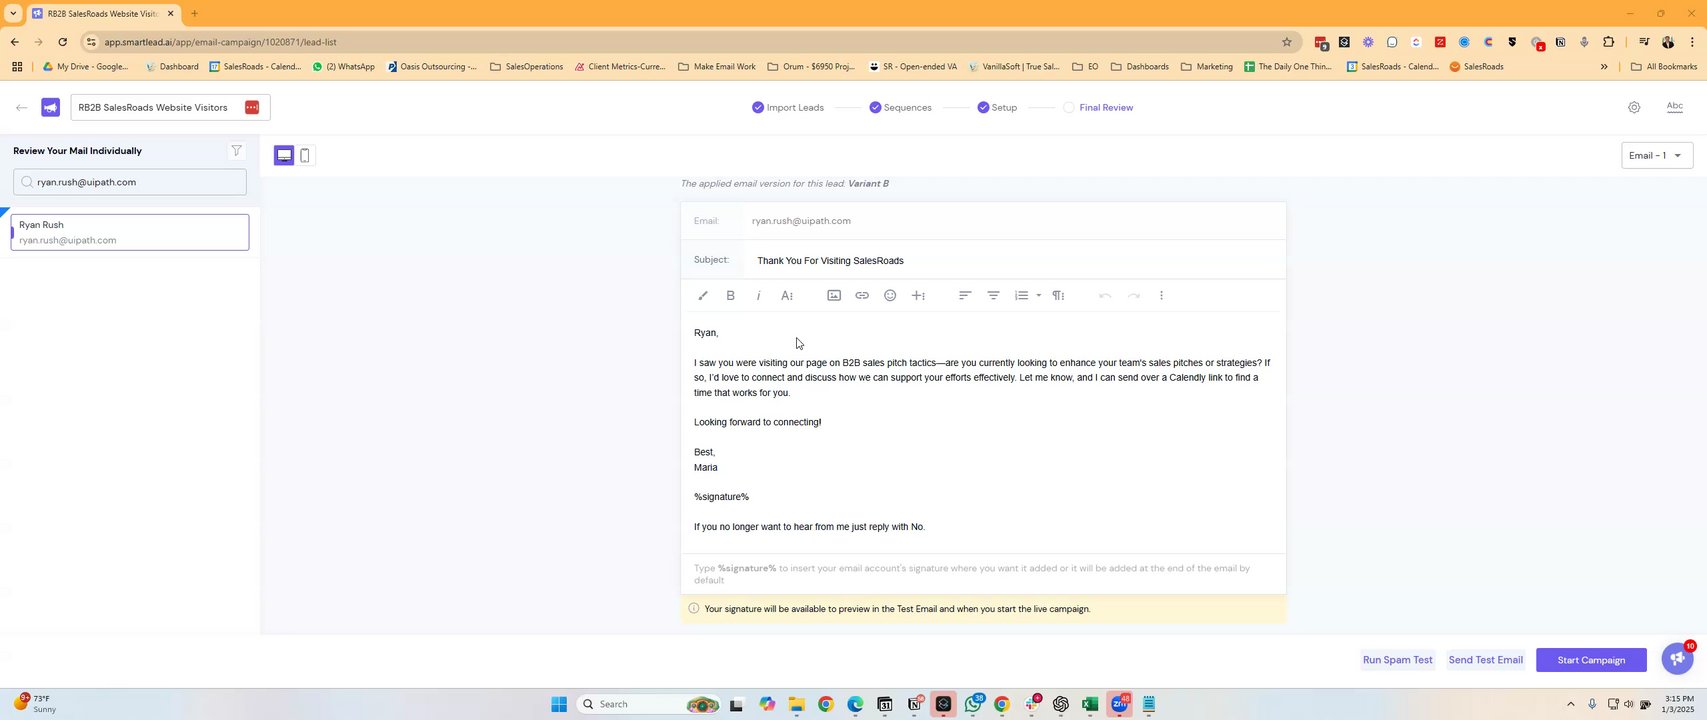Click Start Campaign button

pyautogui.click(x=1591, y=660)
